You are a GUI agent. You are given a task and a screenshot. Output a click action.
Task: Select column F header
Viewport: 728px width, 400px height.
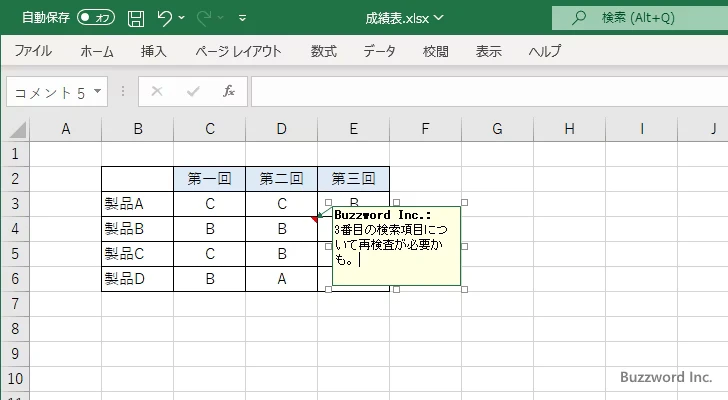pyautogui.click(x=425, y=129)
